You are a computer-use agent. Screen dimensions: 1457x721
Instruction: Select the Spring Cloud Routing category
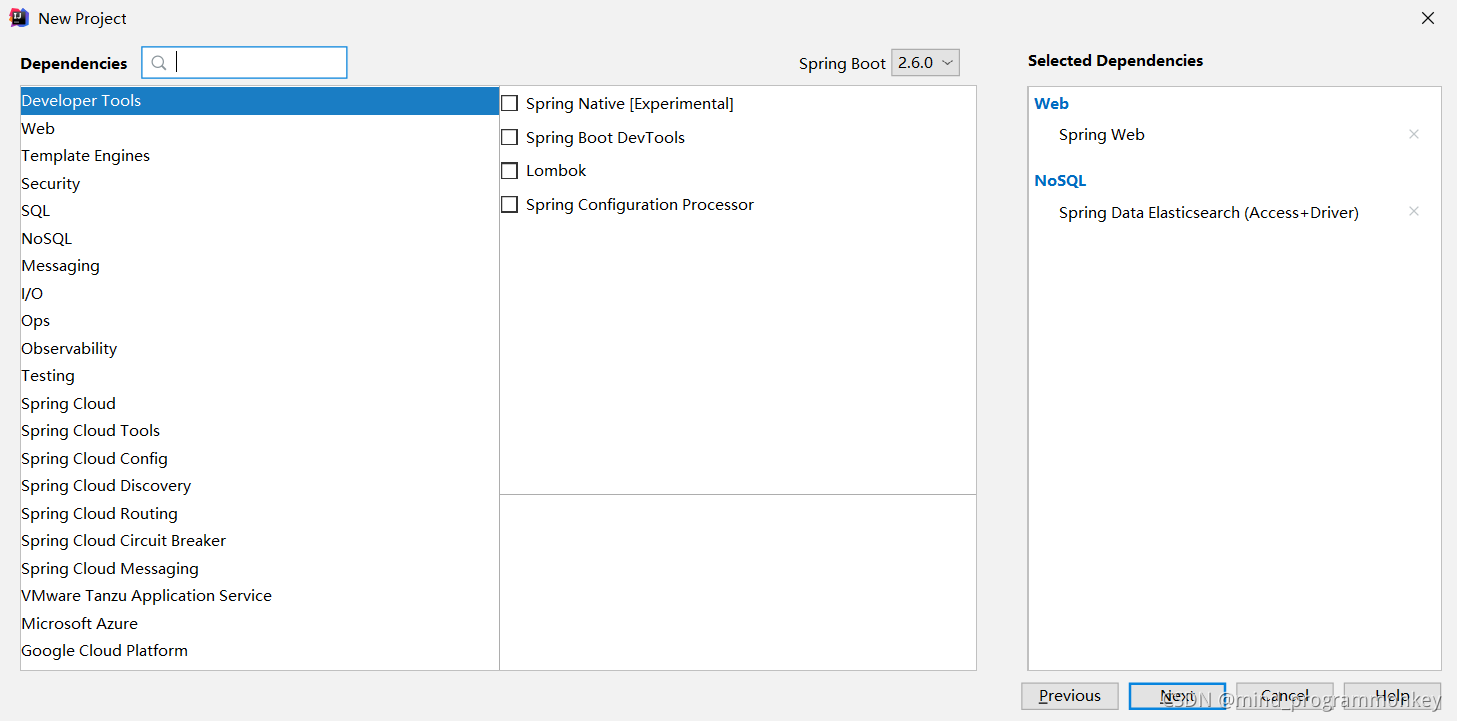(260, 513)
